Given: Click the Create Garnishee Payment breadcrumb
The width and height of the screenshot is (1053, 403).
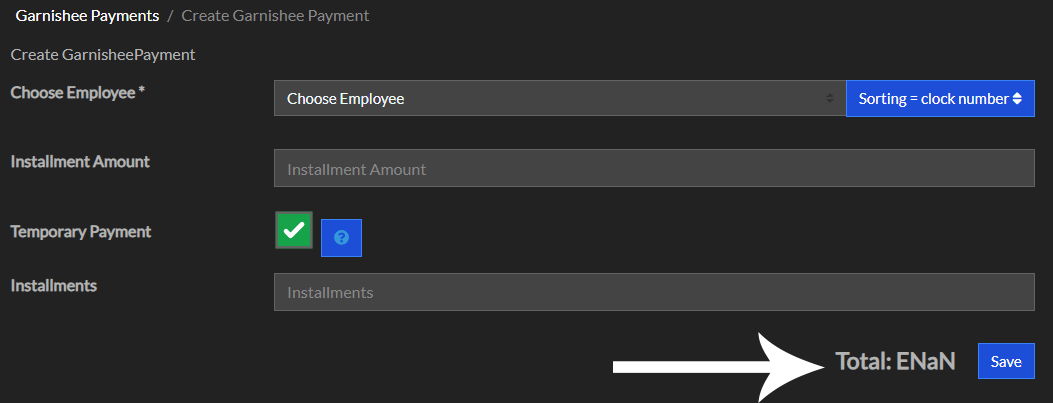Looking at the screenshot, I should pyautogui.click(x=275, y=16).
